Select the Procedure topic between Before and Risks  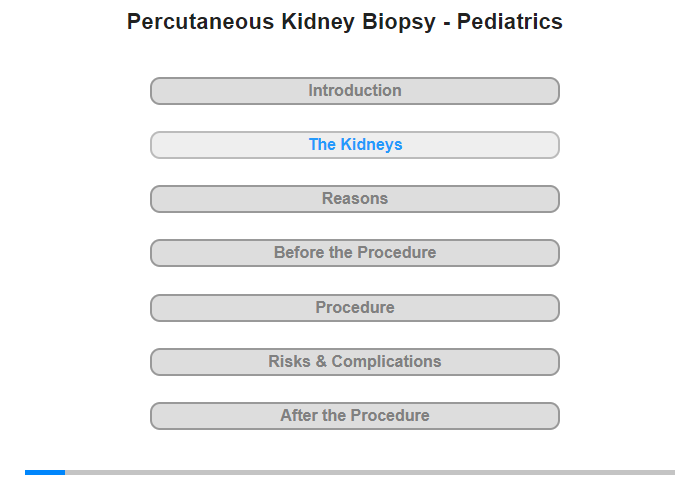click(355, 308)
